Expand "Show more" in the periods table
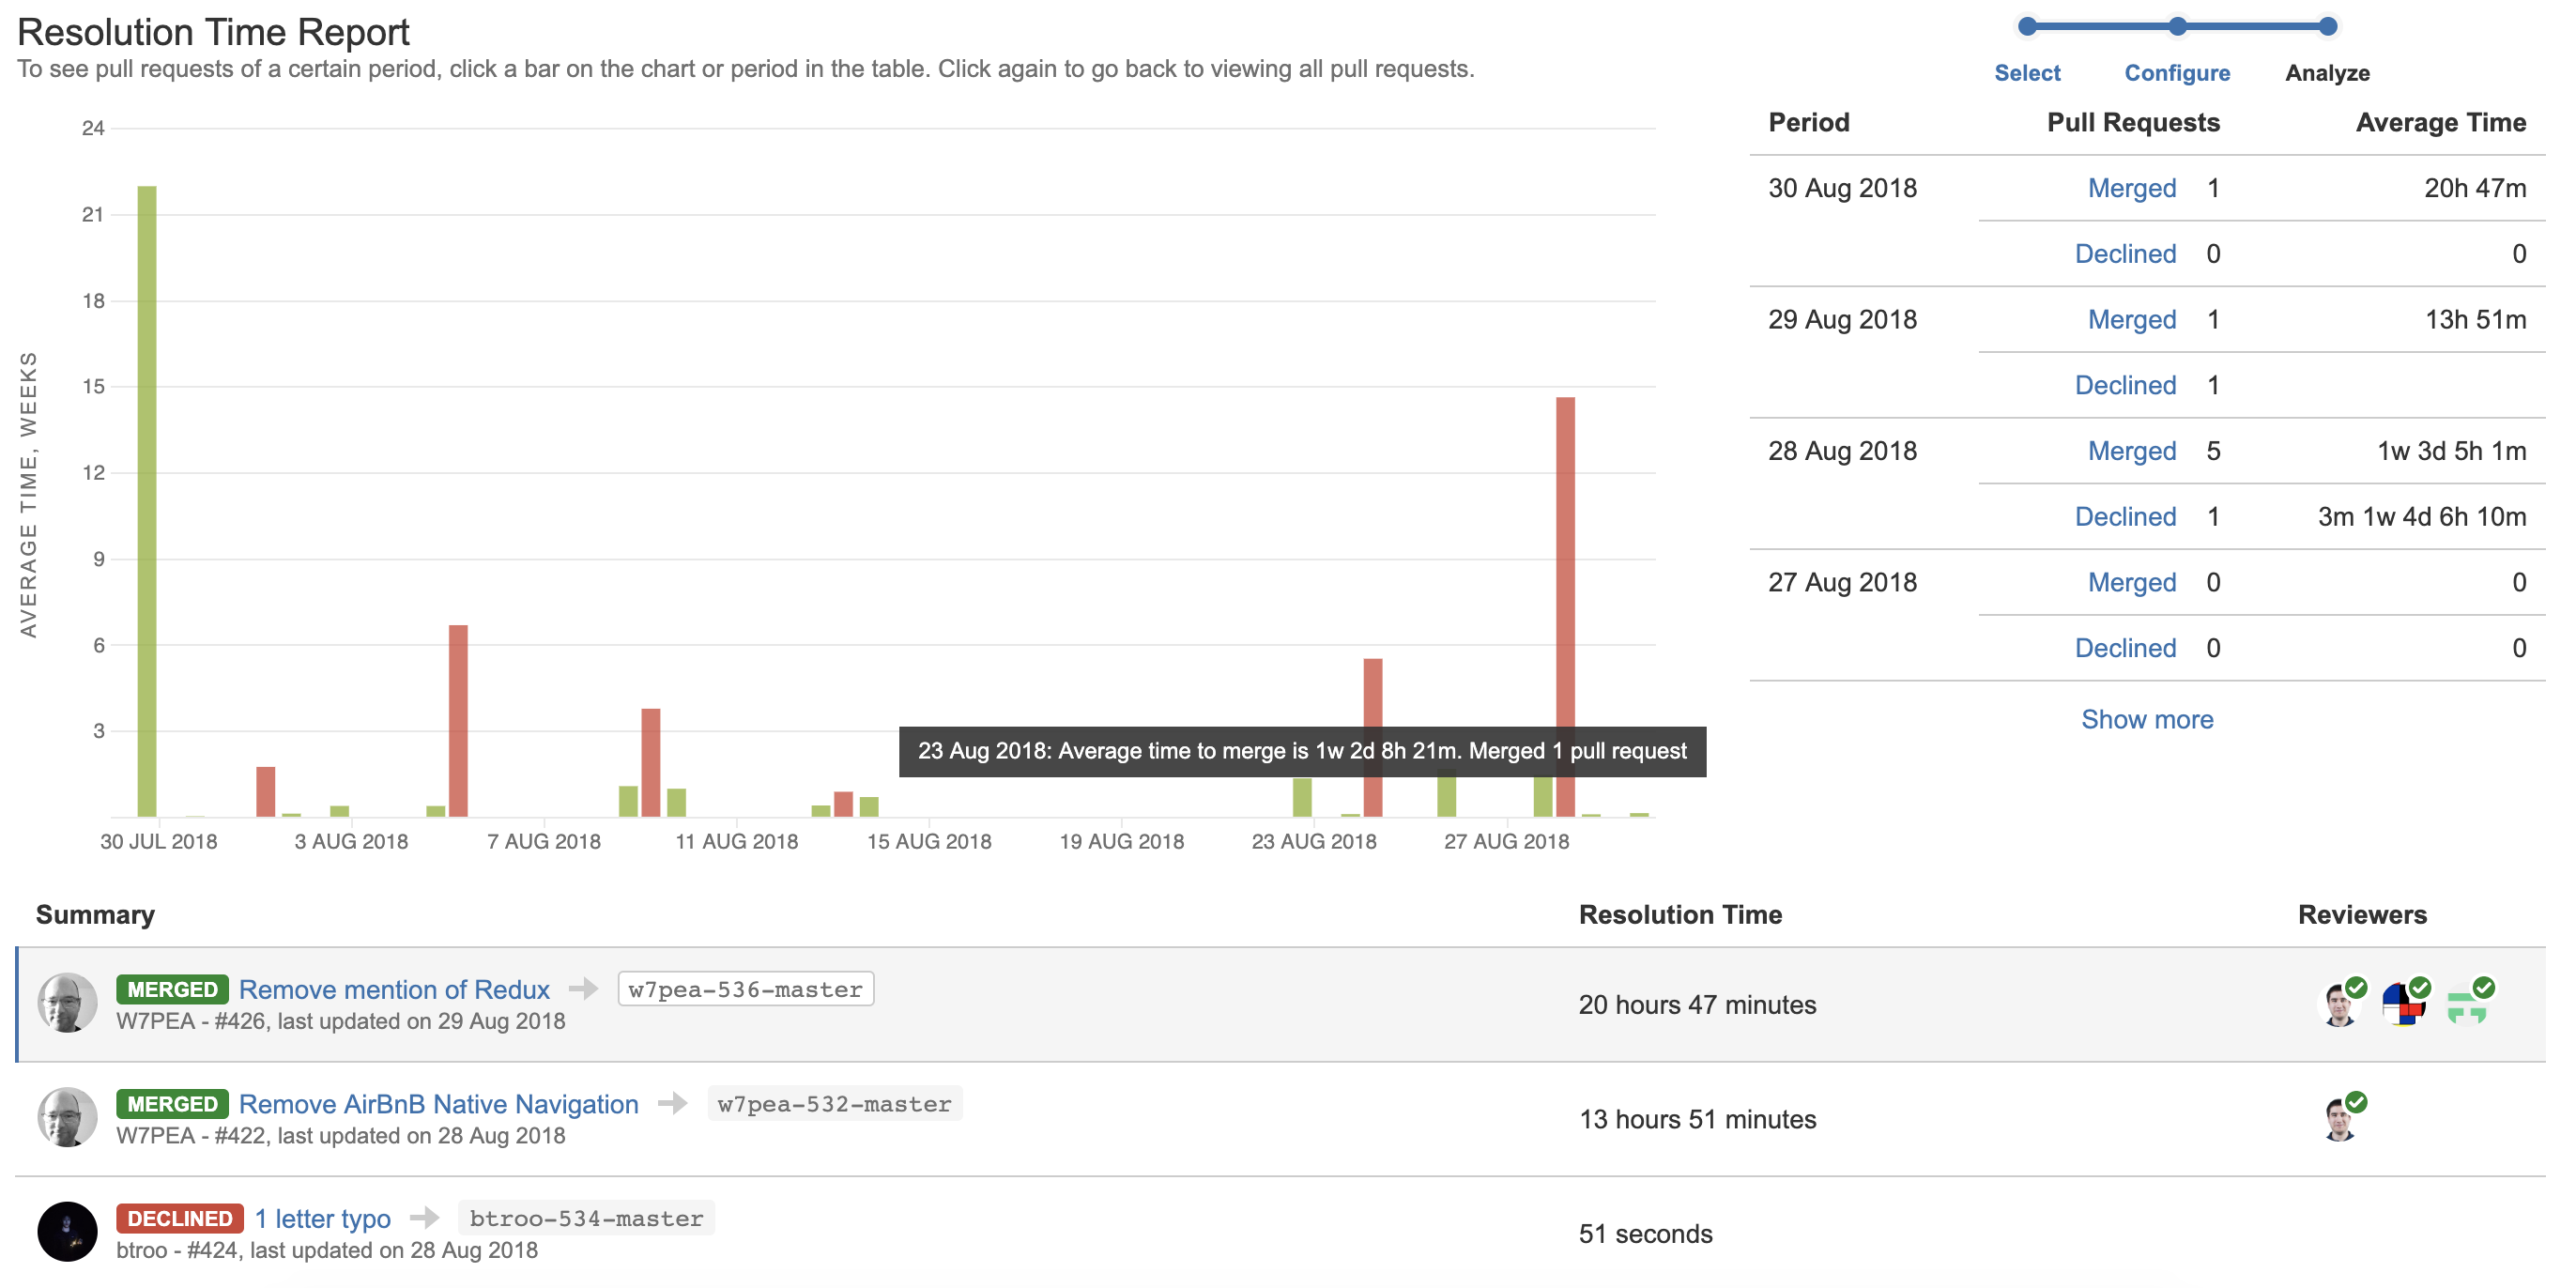 tap(2147, 719)
